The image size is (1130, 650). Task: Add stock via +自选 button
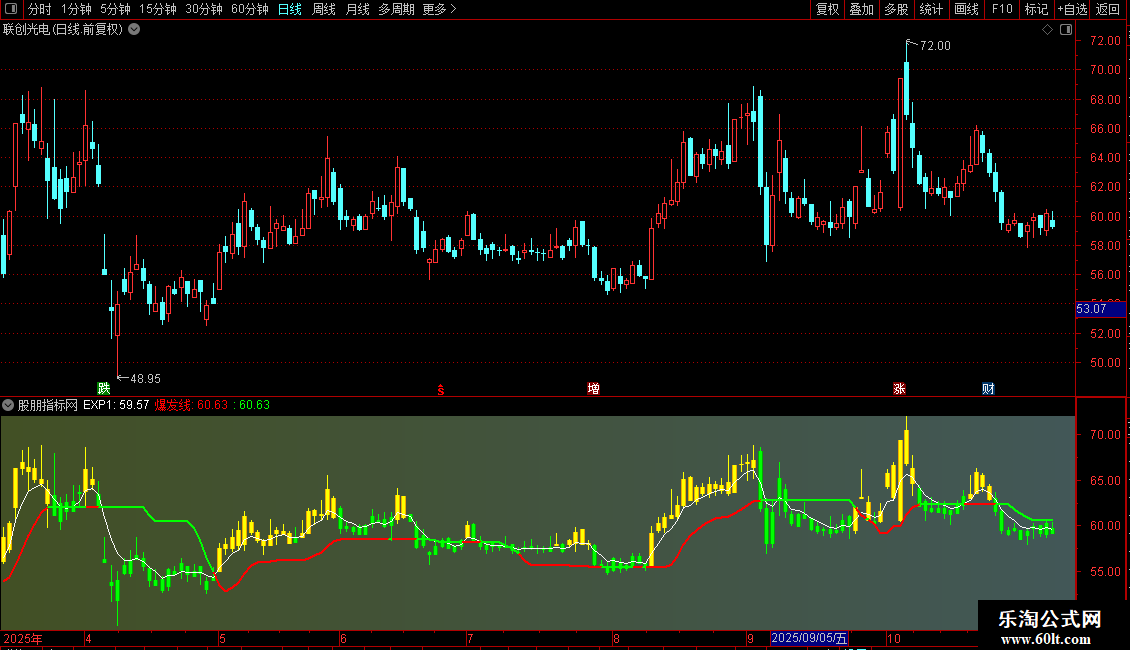(x=1072, y=9)
